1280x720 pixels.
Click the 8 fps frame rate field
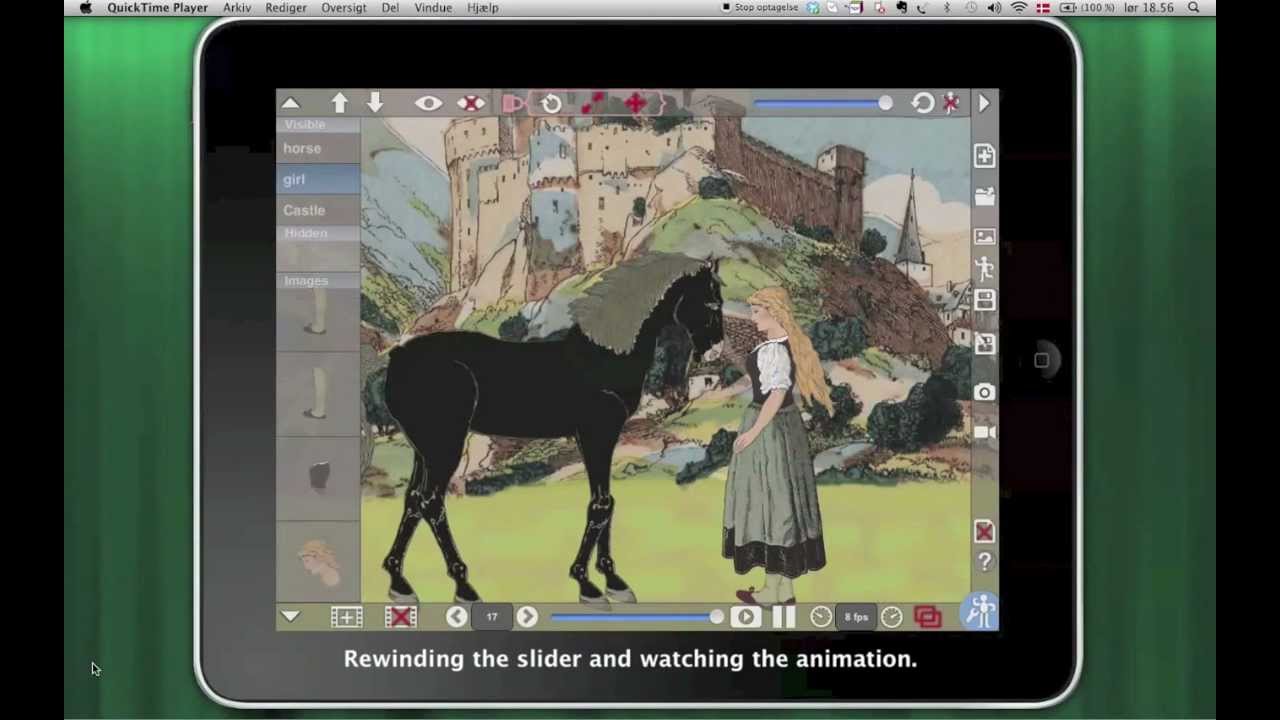856,617
